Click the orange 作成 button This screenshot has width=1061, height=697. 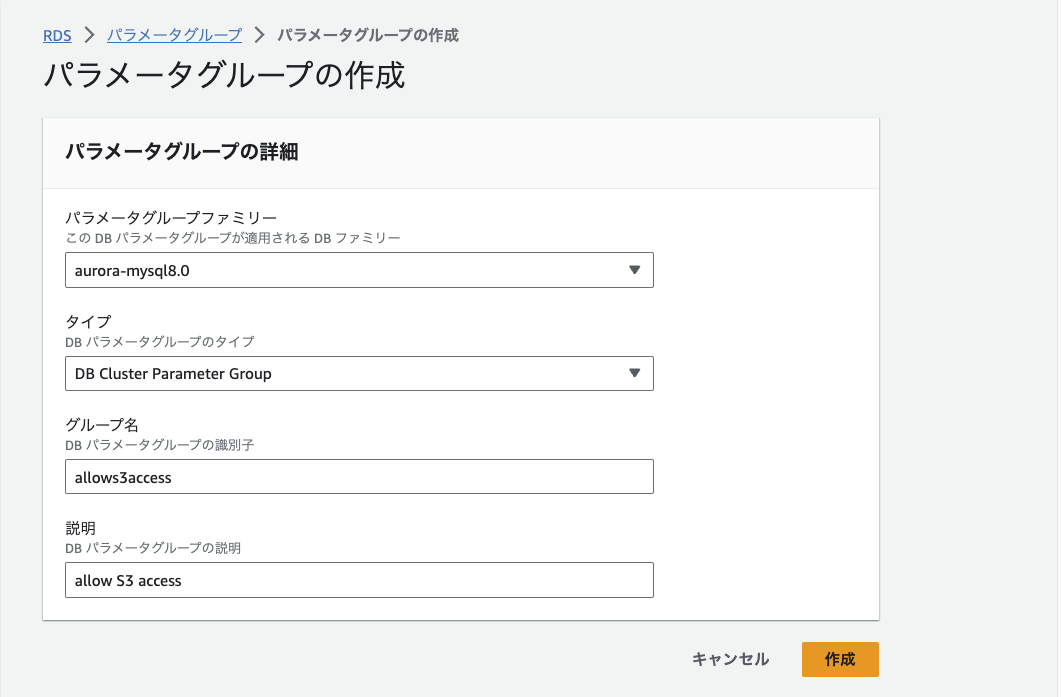(840, 659)
